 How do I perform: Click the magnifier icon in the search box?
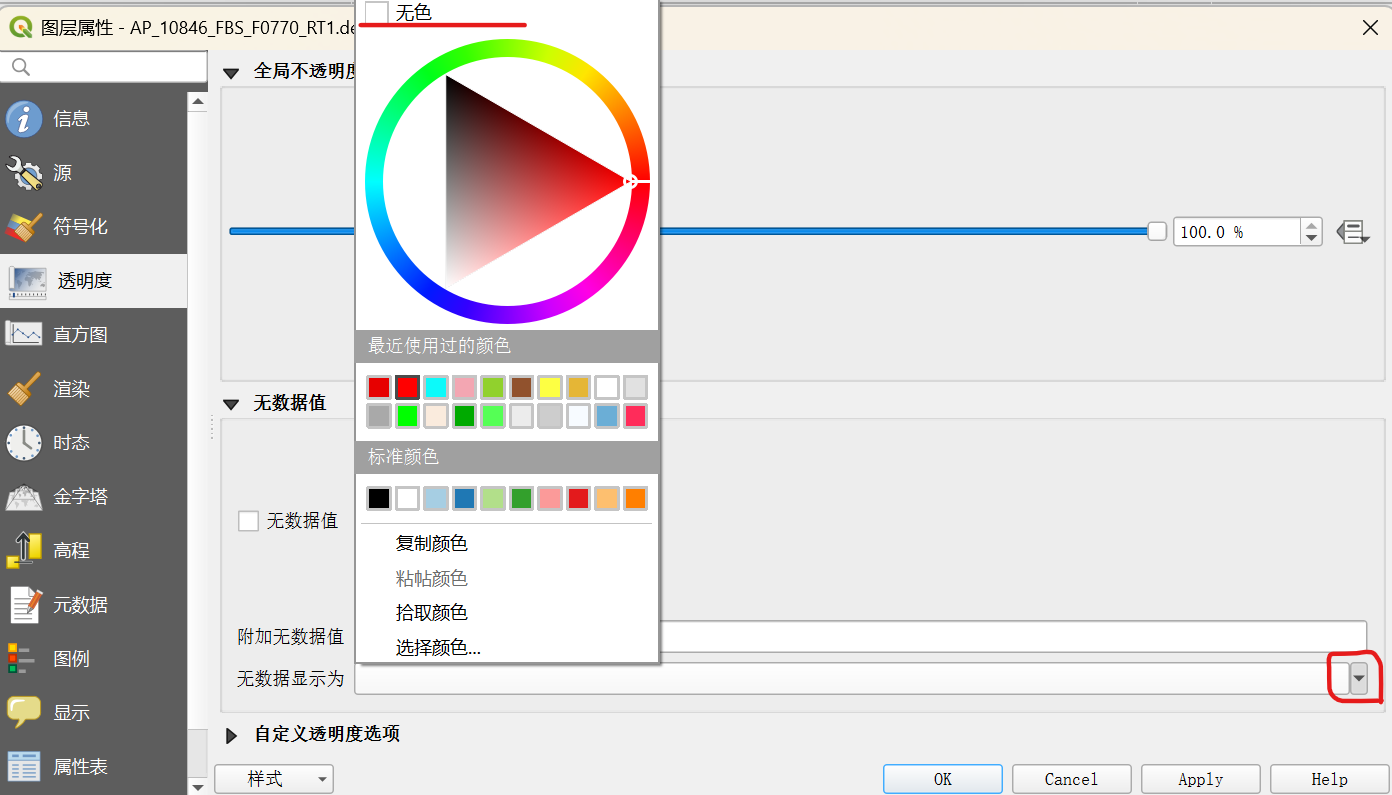pyautogui.click(x=20, y=67)
